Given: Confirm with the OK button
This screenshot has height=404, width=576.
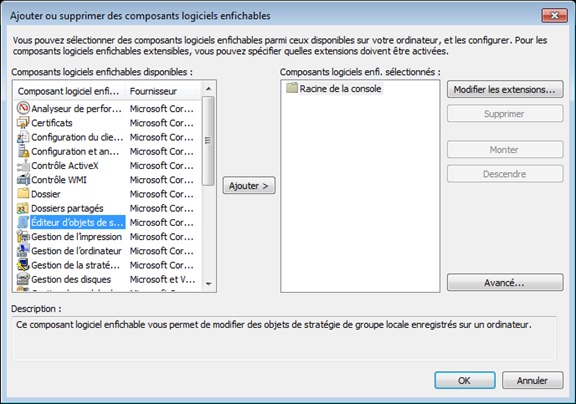Looking at the screenshot, I should click(465, 380).
